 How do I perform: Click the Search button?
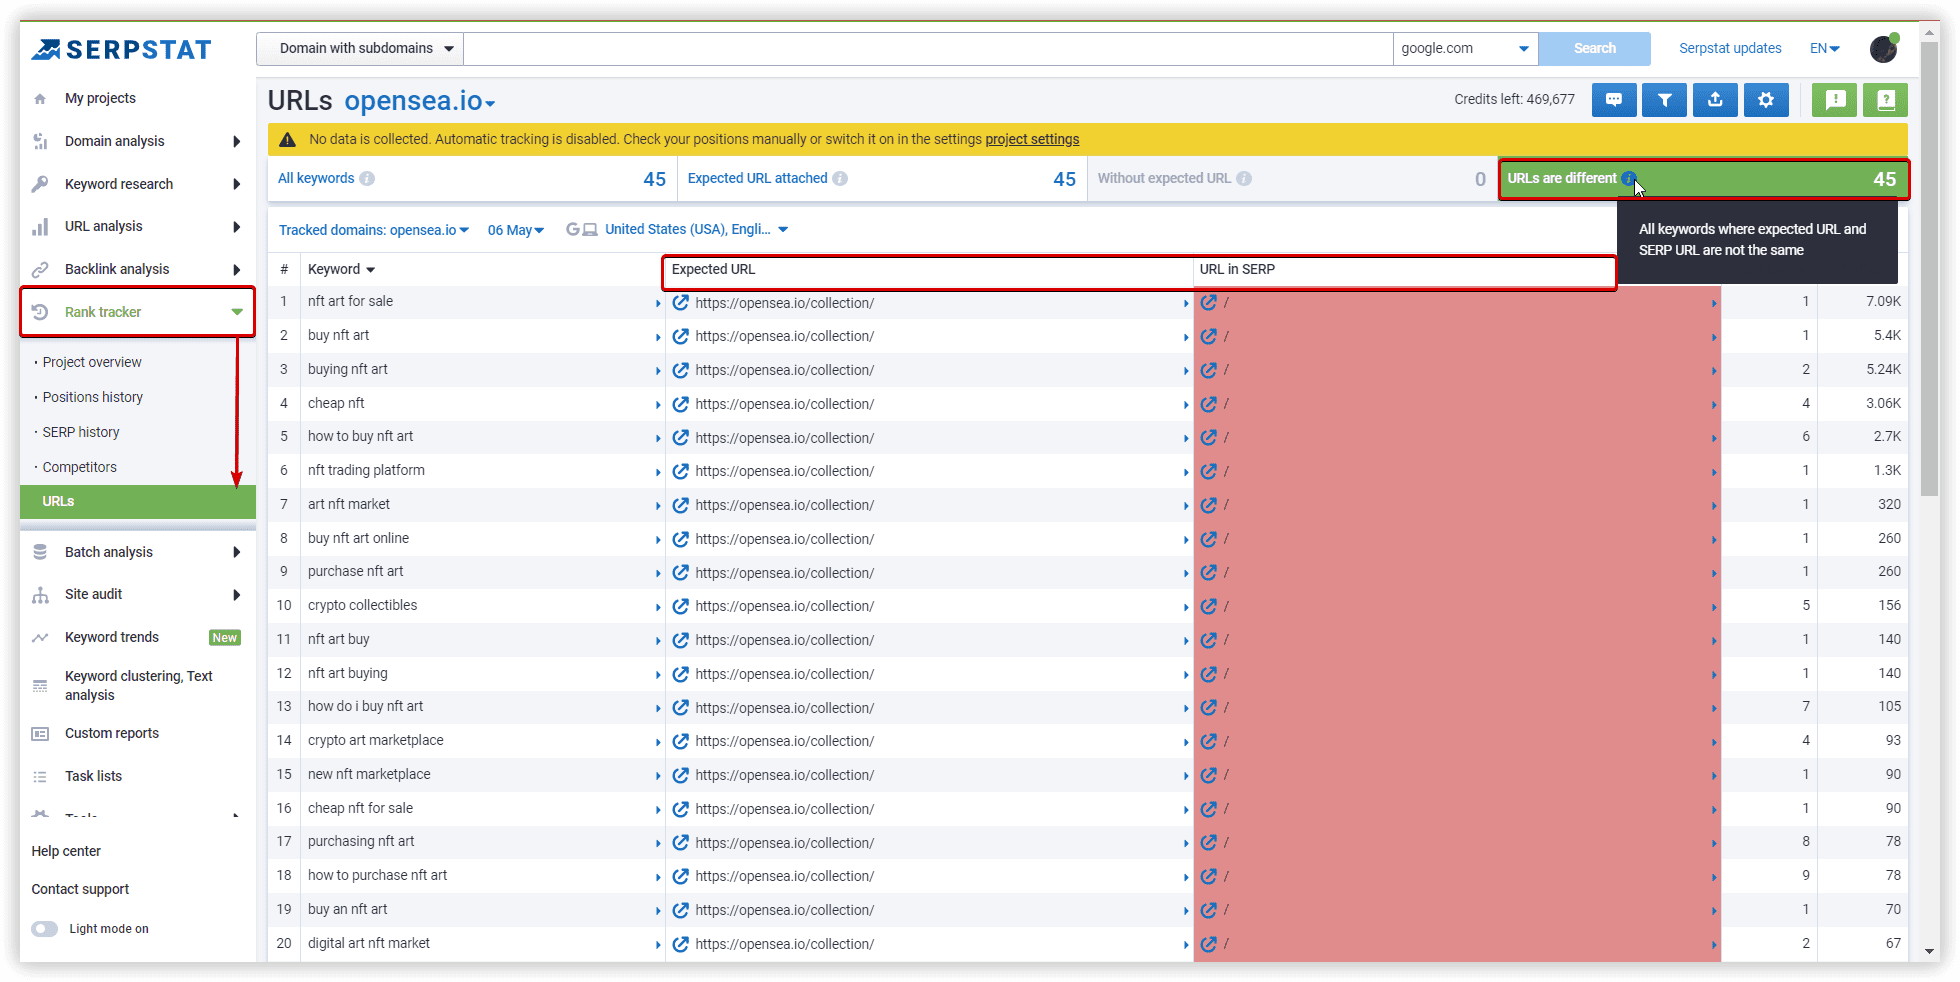tap(1595, 48)
